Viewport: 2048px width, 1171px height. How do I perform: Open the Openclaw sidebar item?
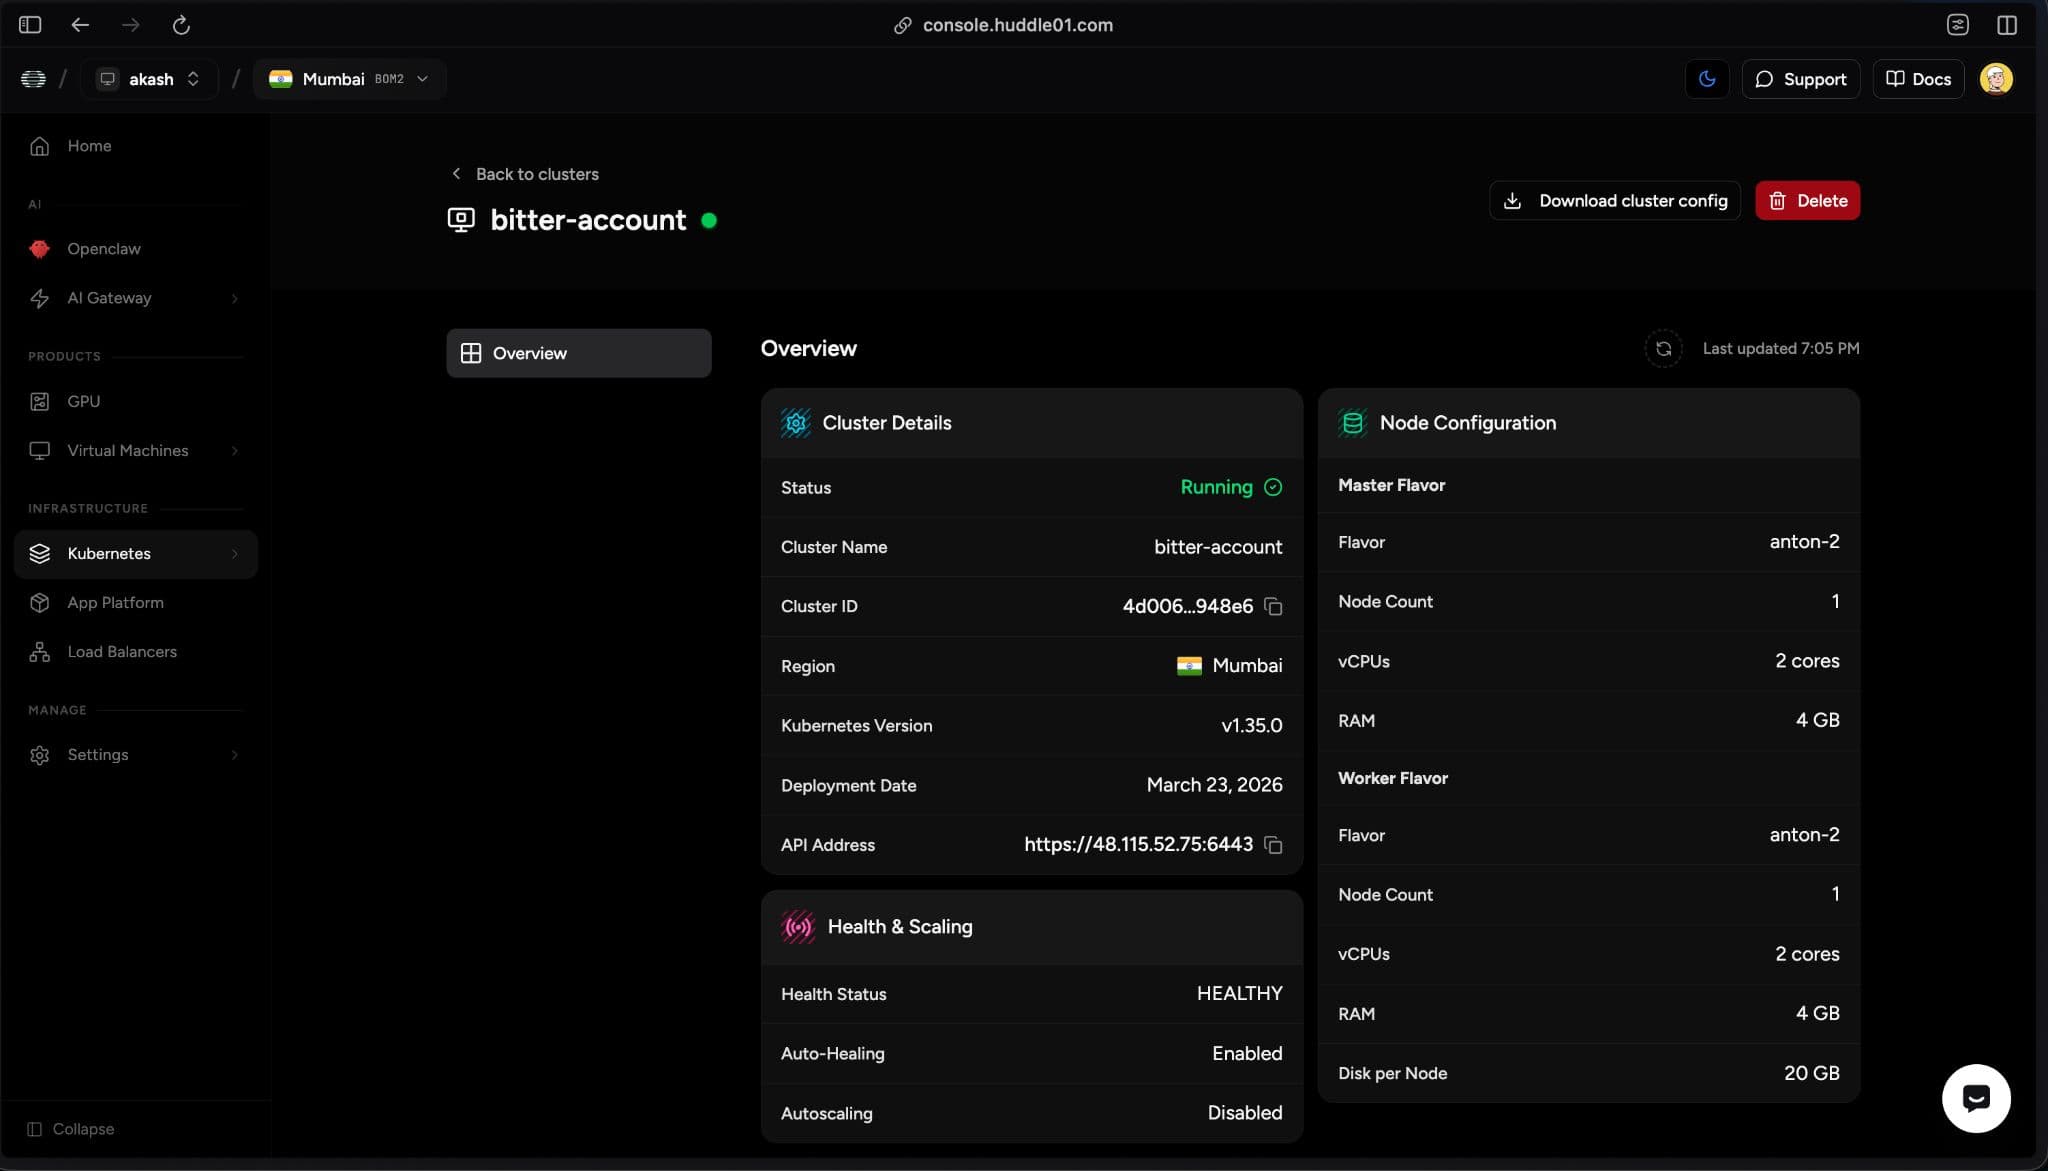104,249
